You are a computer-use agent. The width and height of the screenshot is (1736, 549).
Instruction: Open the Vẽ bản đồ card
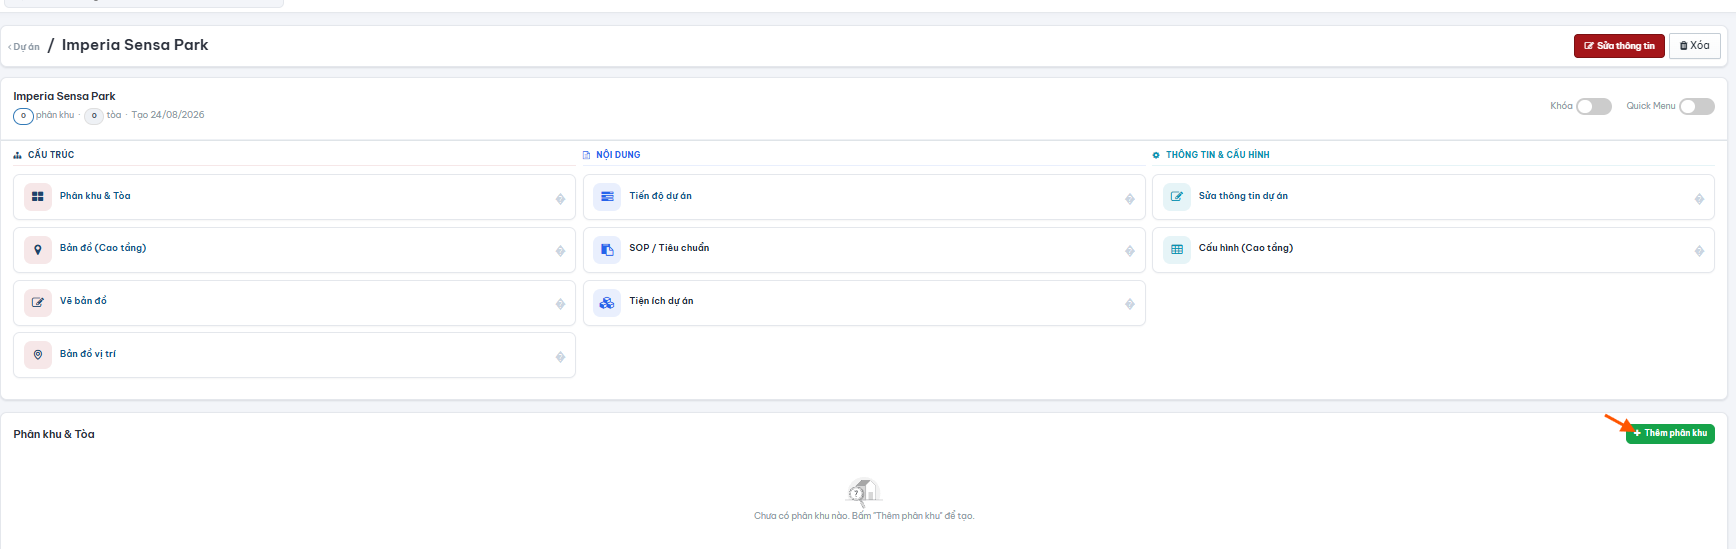pos(294,302)
